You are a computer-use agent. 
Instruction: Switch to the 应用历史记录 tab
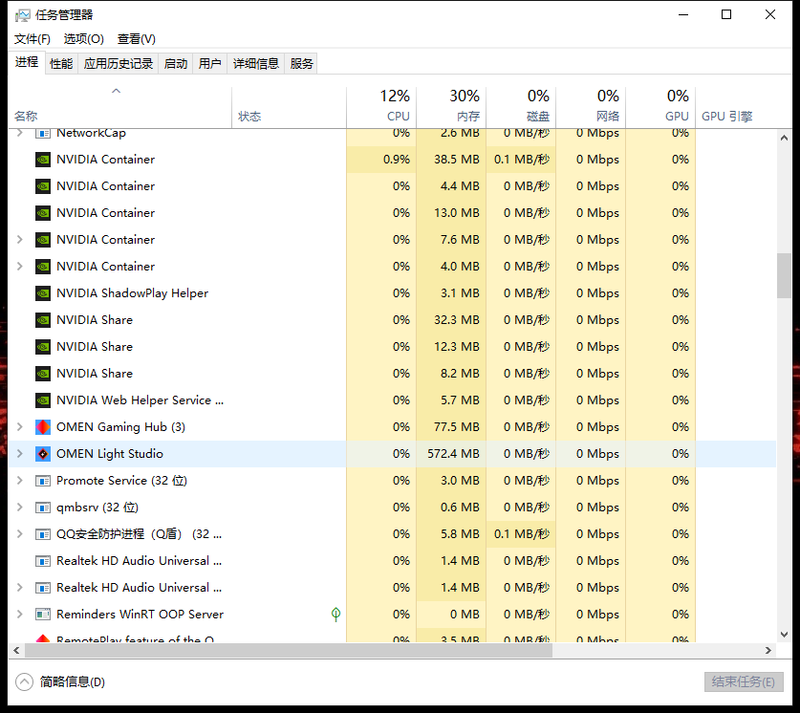(x=118, y=64)
